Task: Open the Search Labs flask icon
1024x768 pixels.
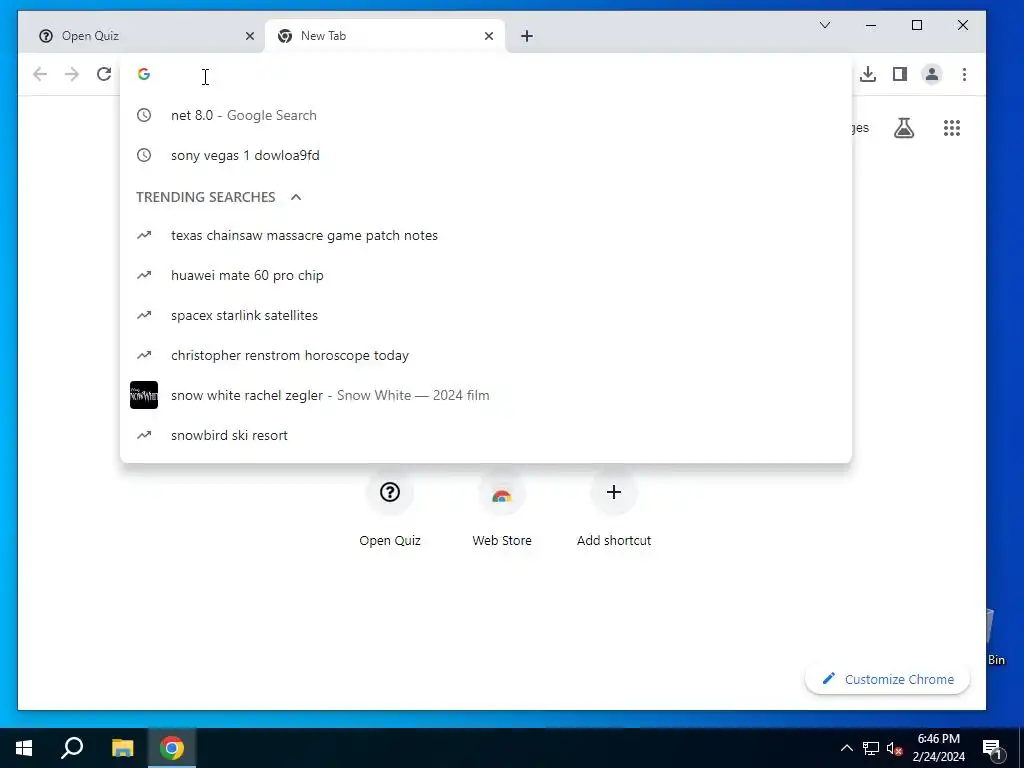Action: (x=904, y=128)
